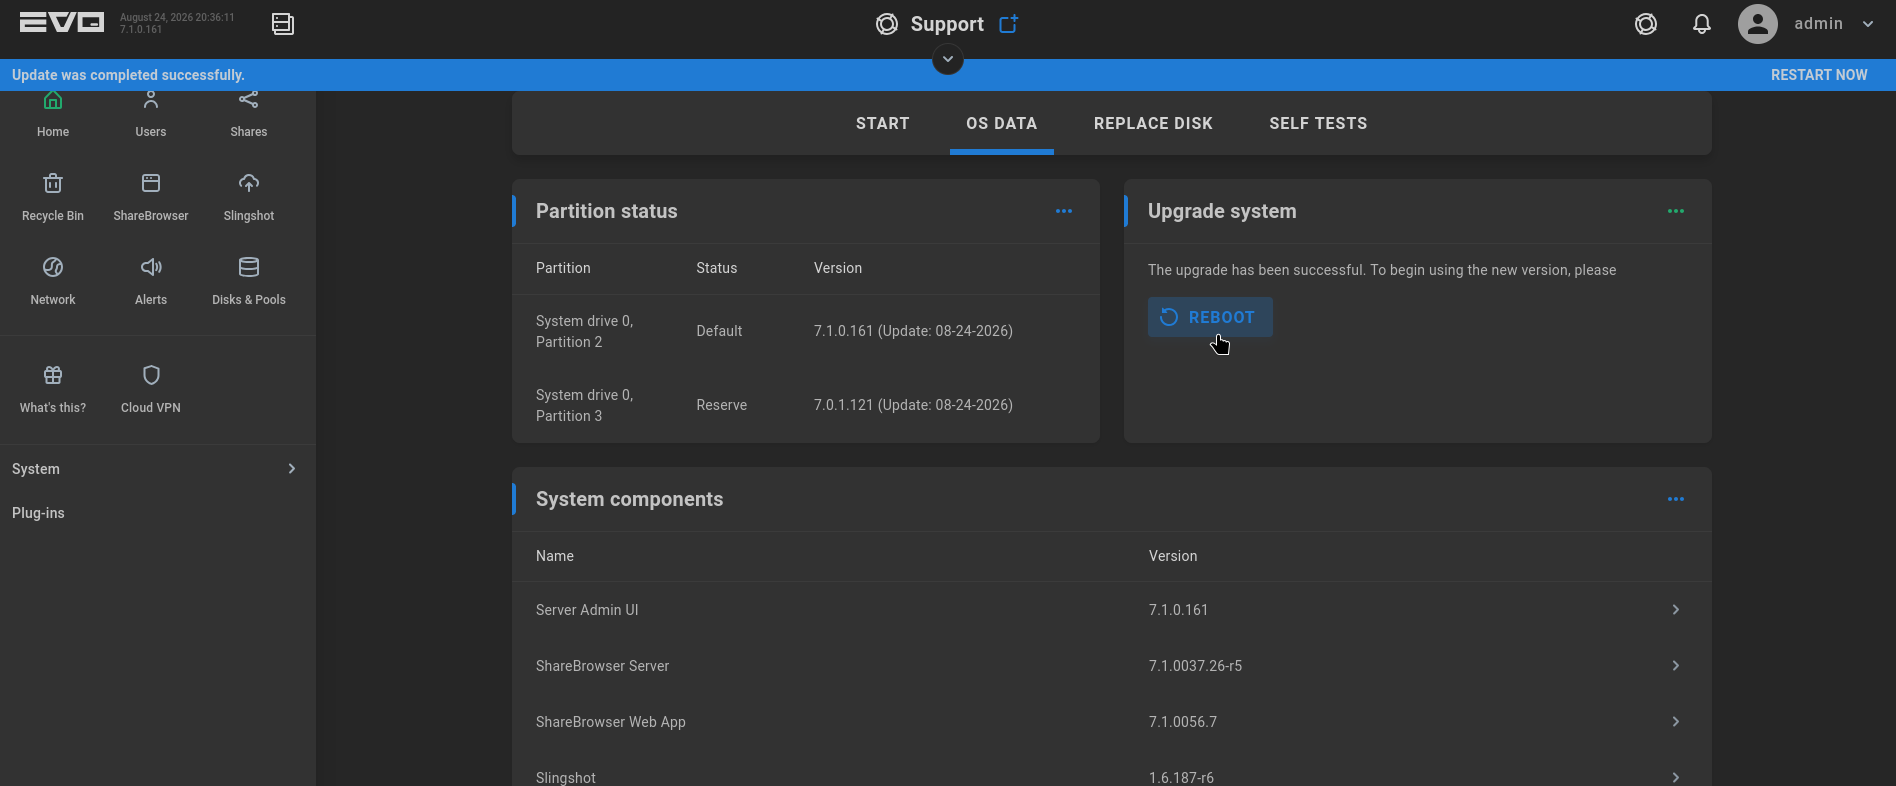The width and height of the screenshot is (1896, 786).
Task: Open Partition status options menu
Action: (1064, 211)
